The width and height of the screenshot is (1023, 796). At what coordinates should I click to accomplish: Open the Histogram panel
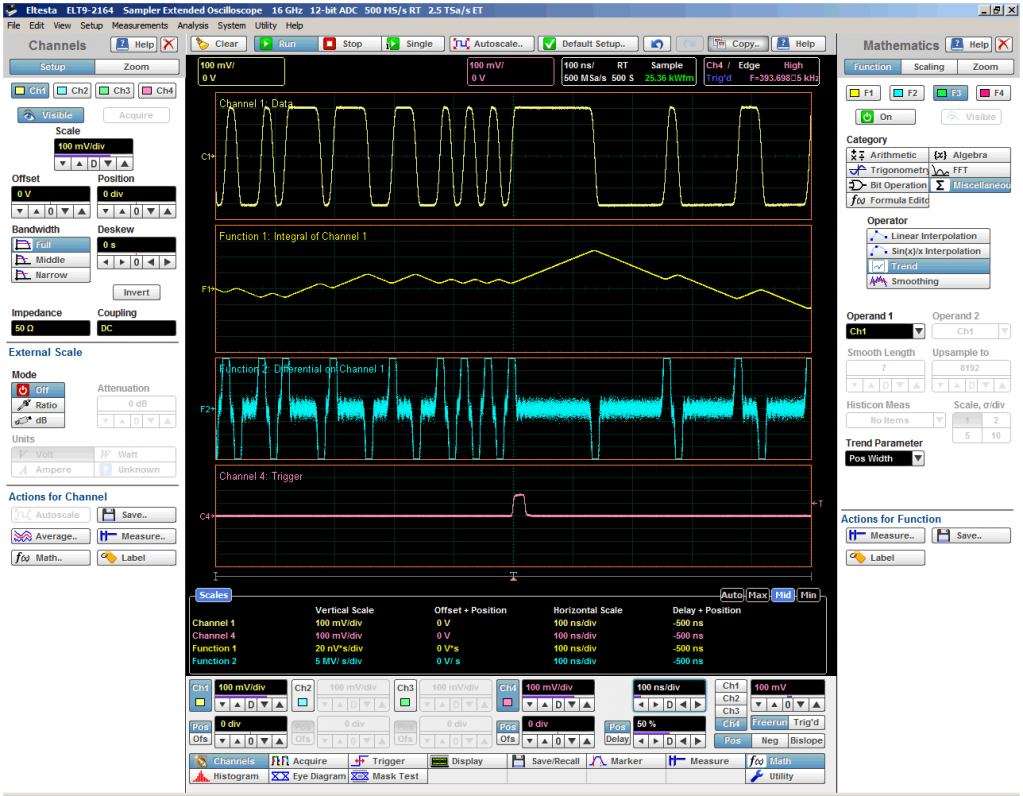(x=227, y=776)
